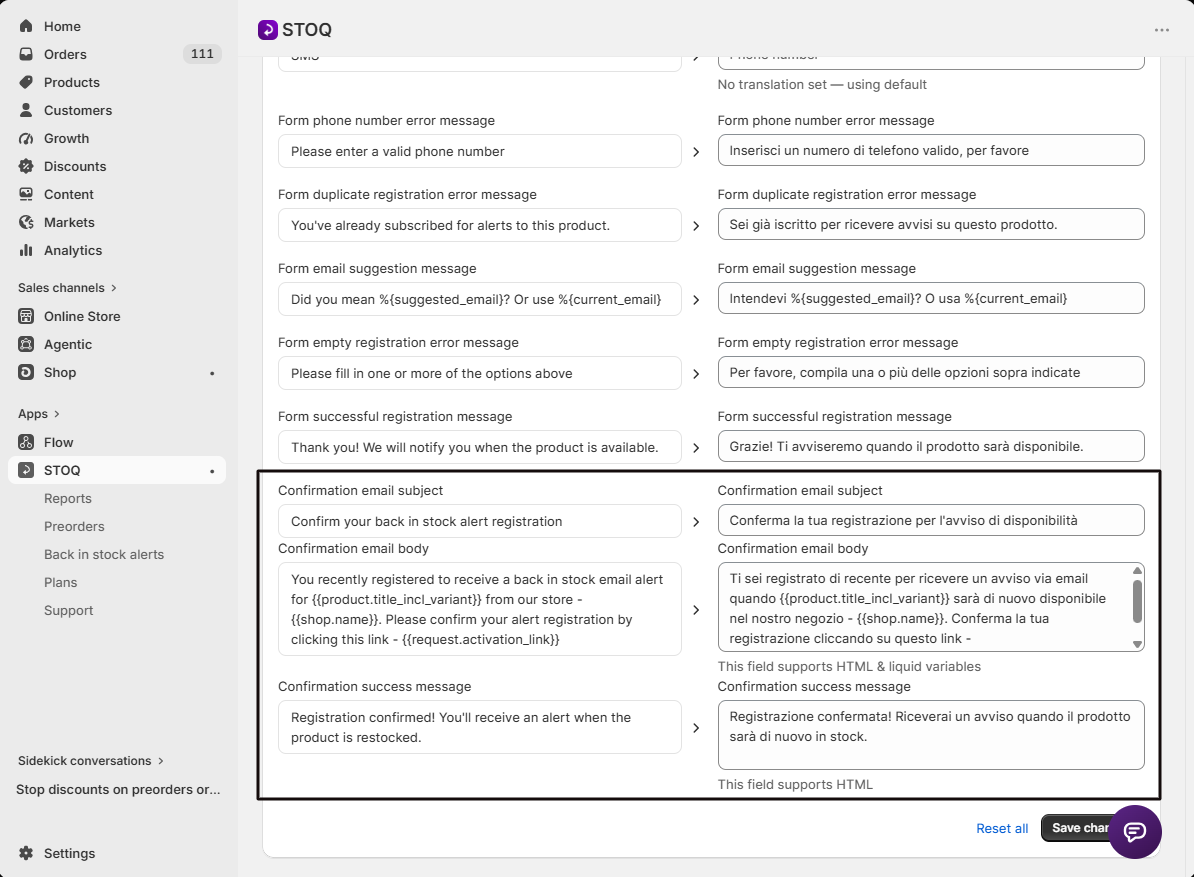
Task: Click the Flow app icon
Action: (26, 442)
